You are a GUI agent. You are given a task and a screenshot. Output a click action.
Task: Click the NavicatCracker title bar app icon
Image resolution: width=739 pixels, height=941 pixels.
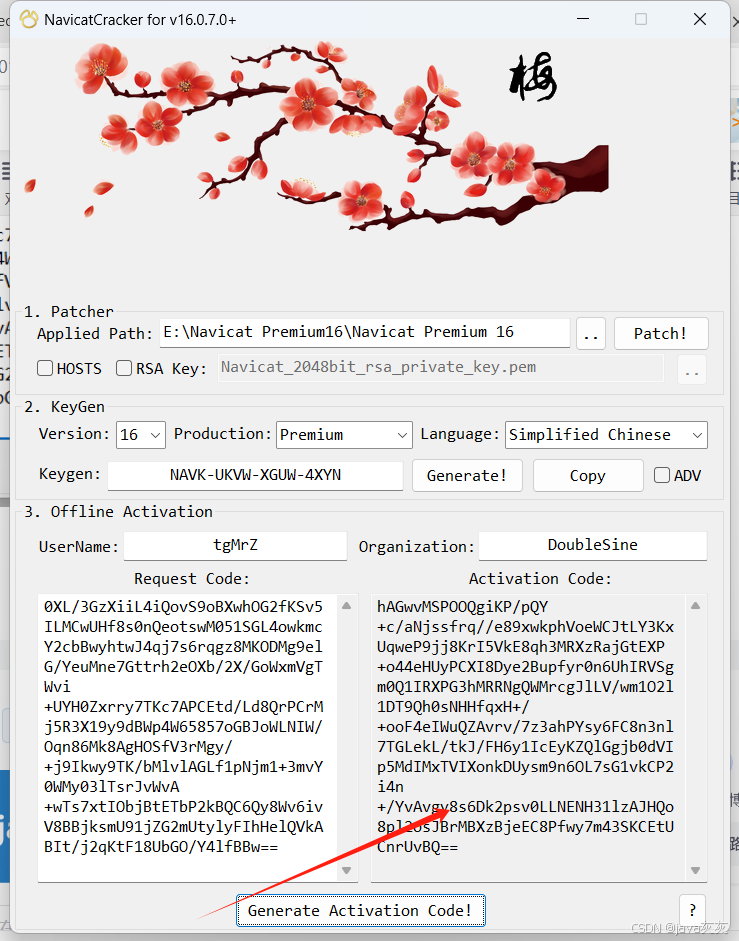point(29,20)
